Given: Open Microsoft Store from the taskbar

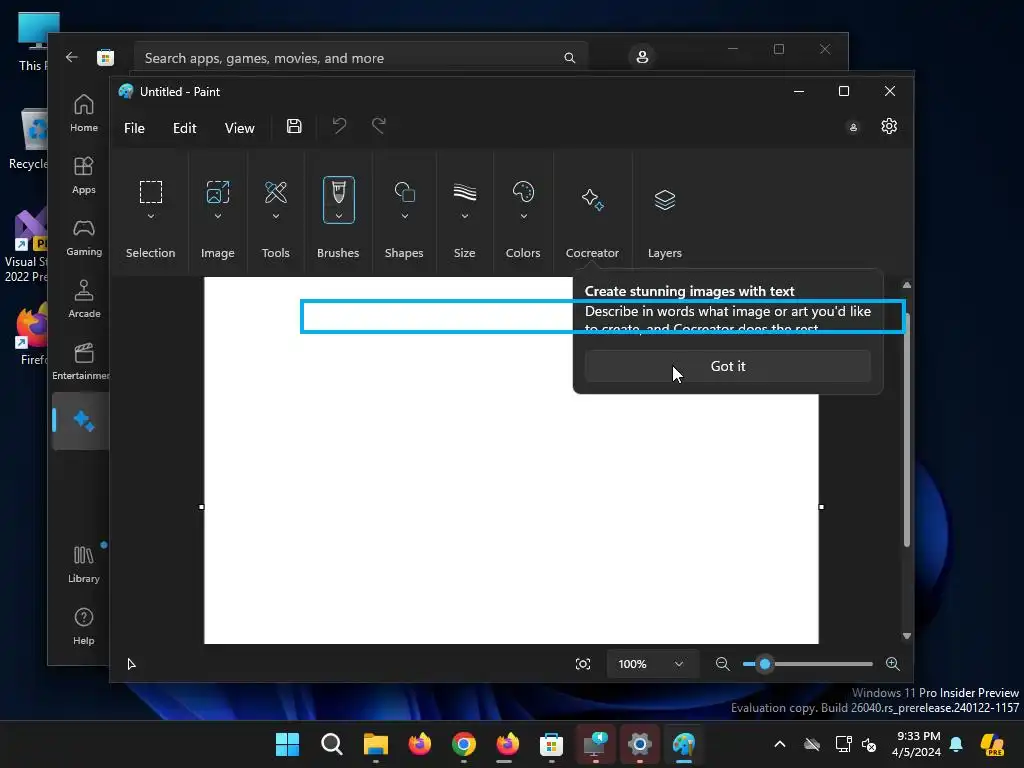Looking at the screenshot, I should [x=551, y=744].
